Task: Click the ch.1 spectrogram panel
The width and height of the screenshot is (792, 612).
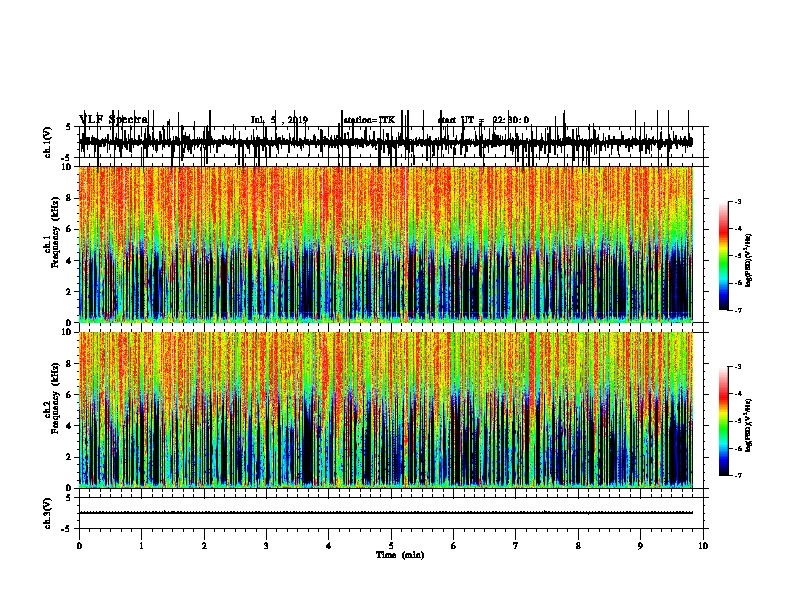Action: [386, 244]
